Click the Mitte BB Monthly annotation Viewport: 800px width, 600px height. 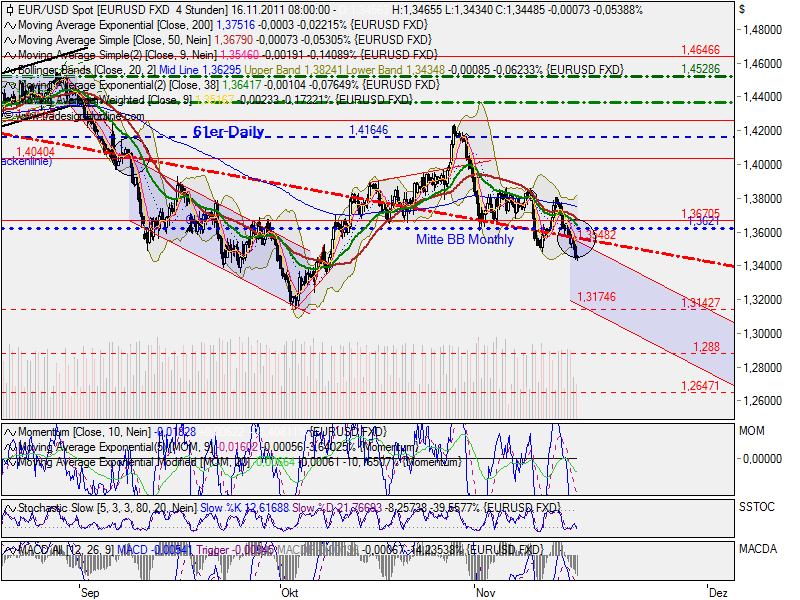click(464, 239)
